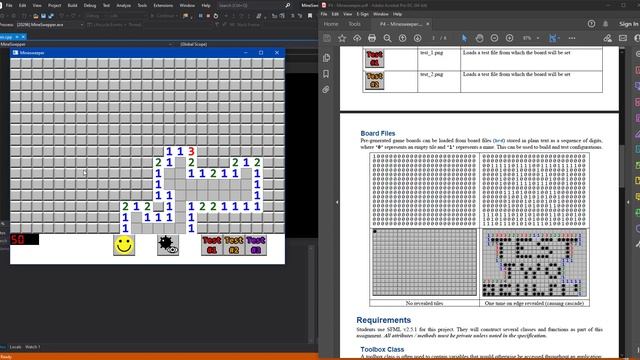Viewport: 640px width, 360px height.
Task: Click the Visual Studio toolbar bookmark icon
Action: point(310,16)
